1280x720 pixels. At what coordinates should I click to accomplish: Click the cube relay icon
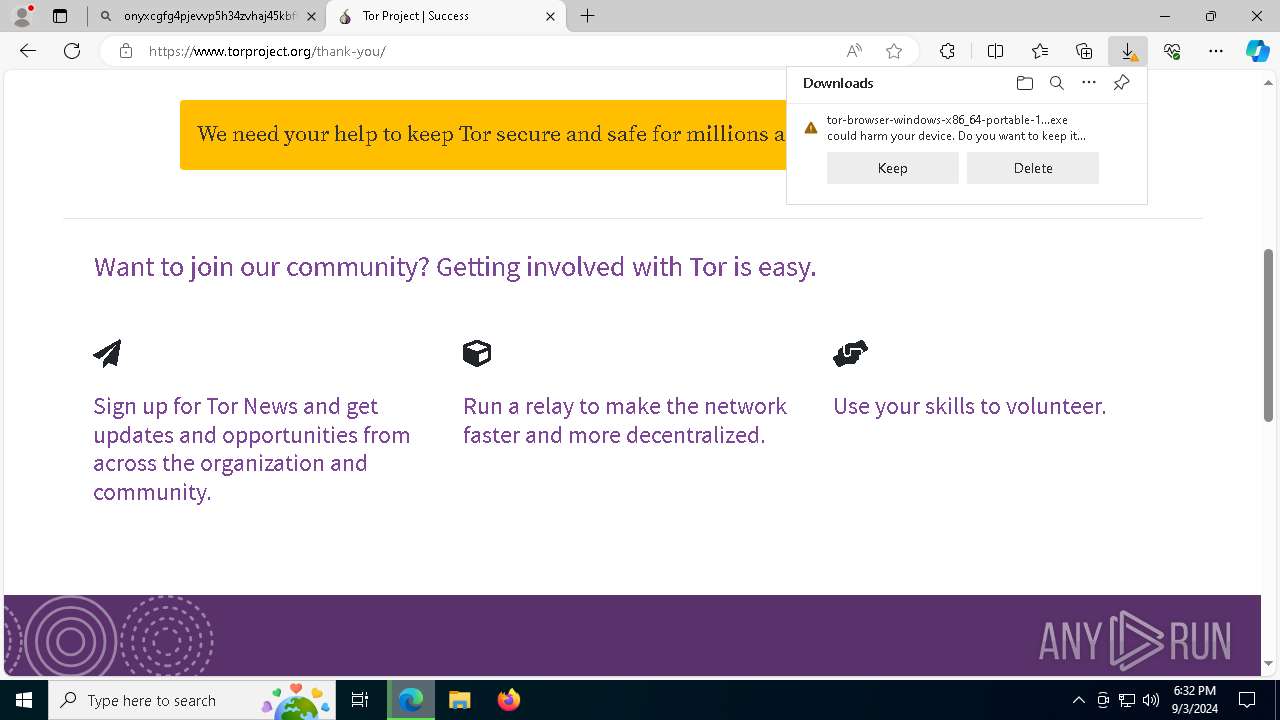tap(477, 353)
